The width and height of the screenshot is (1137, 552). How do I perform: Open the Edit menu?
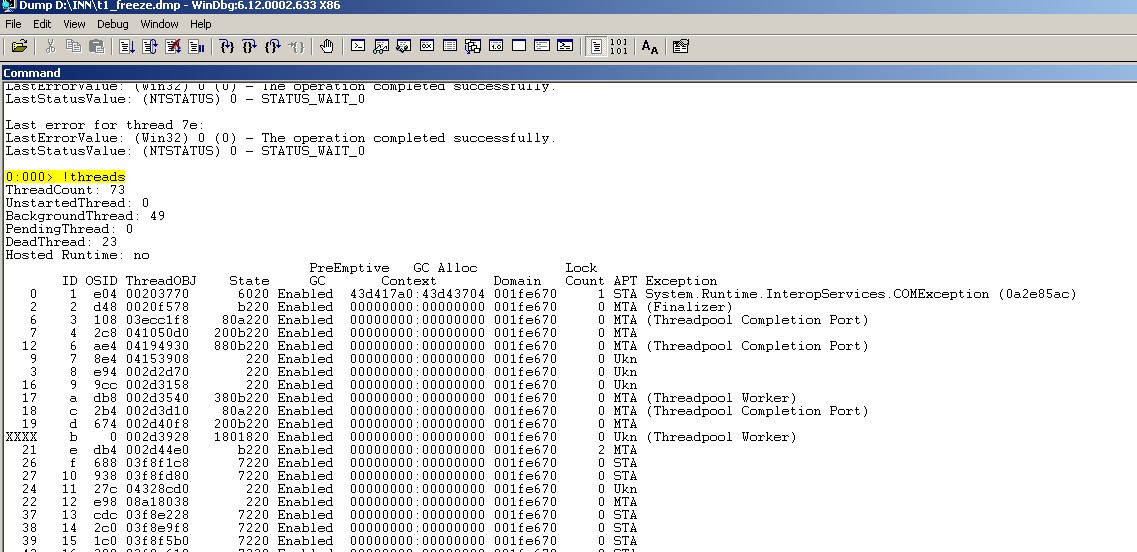[x=42, y=24]
